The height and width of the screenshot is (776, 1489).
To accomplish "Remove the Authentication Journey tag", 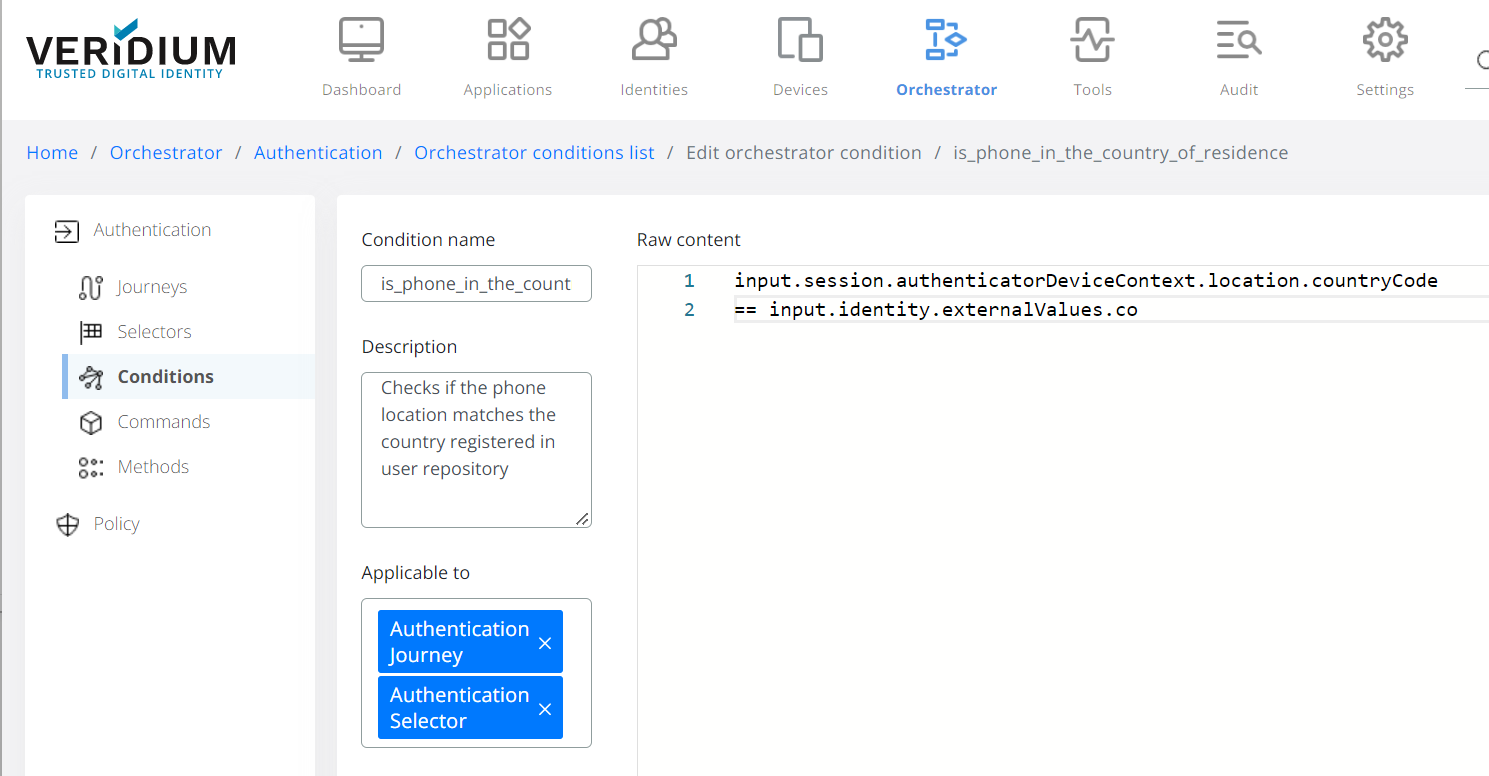I will pos(545,643).
